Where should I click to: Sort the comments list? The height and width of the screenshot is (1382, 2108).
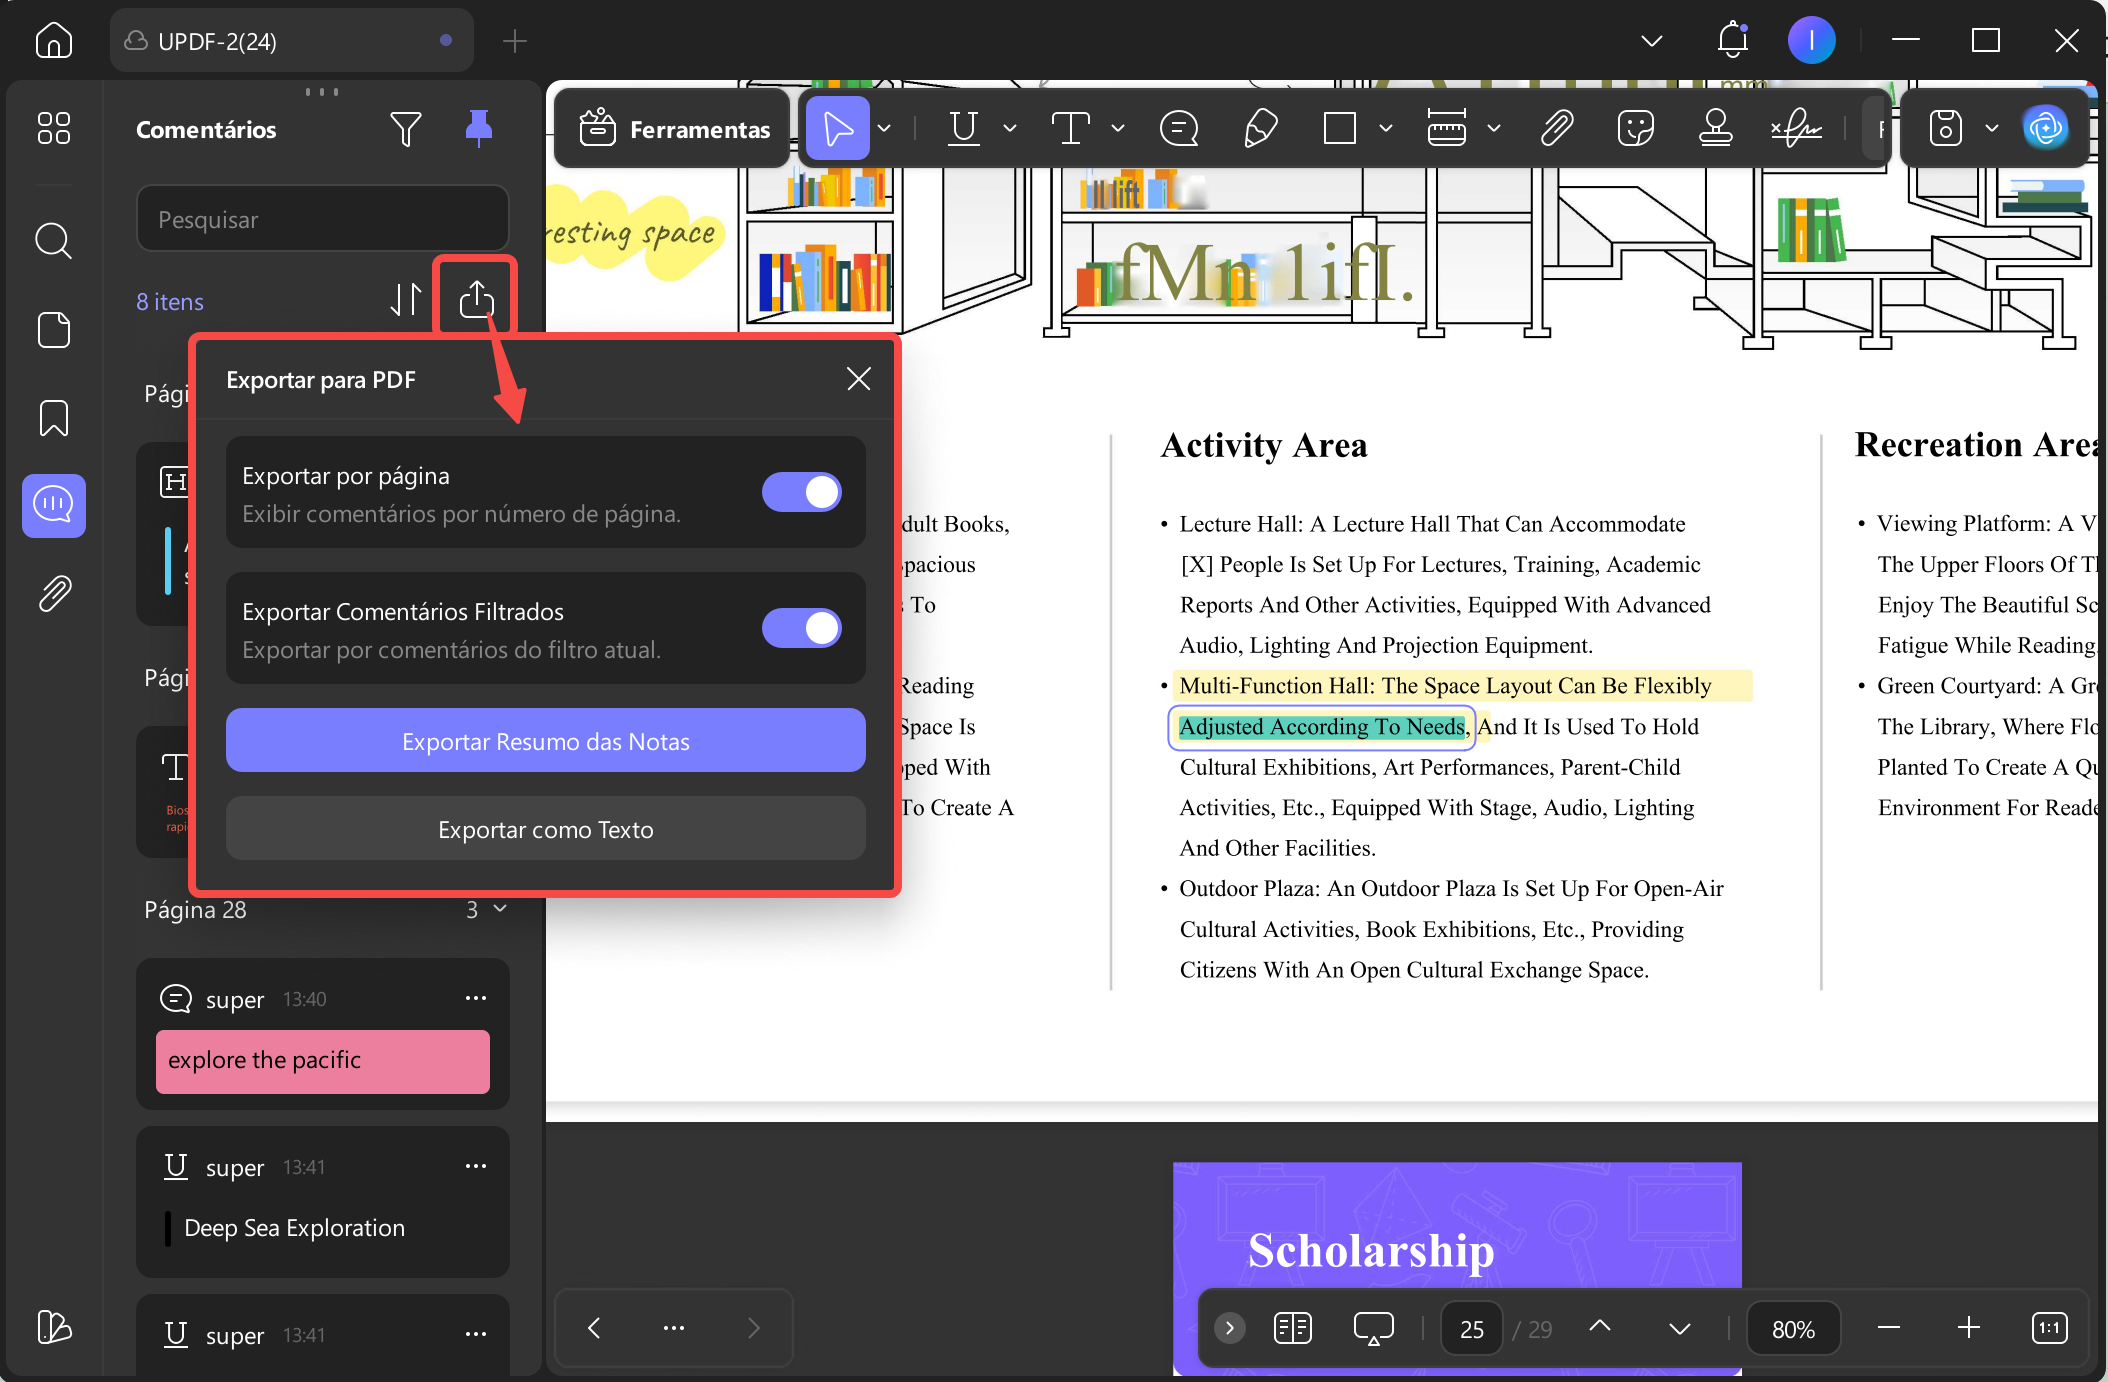(x=405, y=299)
